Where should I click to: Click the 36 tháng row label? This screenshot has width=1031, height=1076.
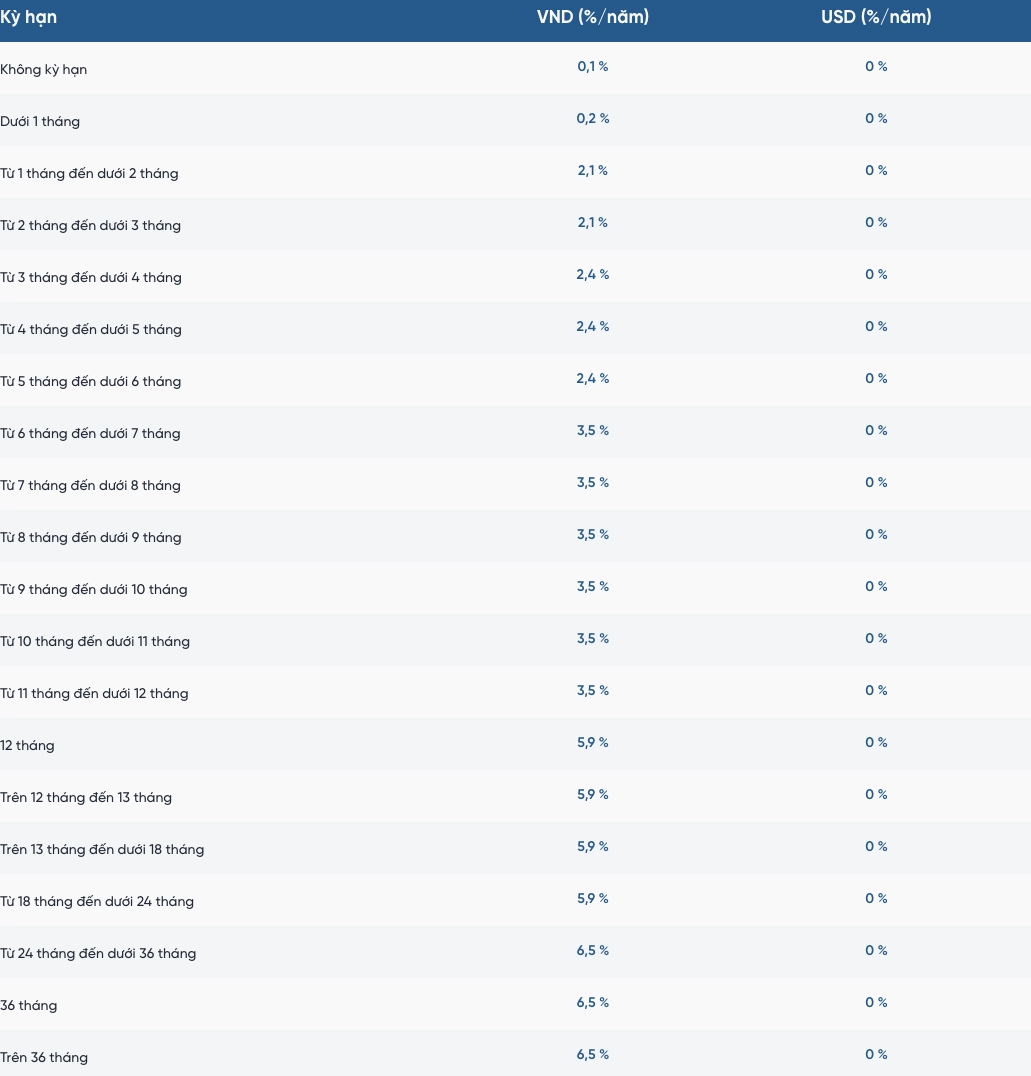click(x=28, y=1006)
